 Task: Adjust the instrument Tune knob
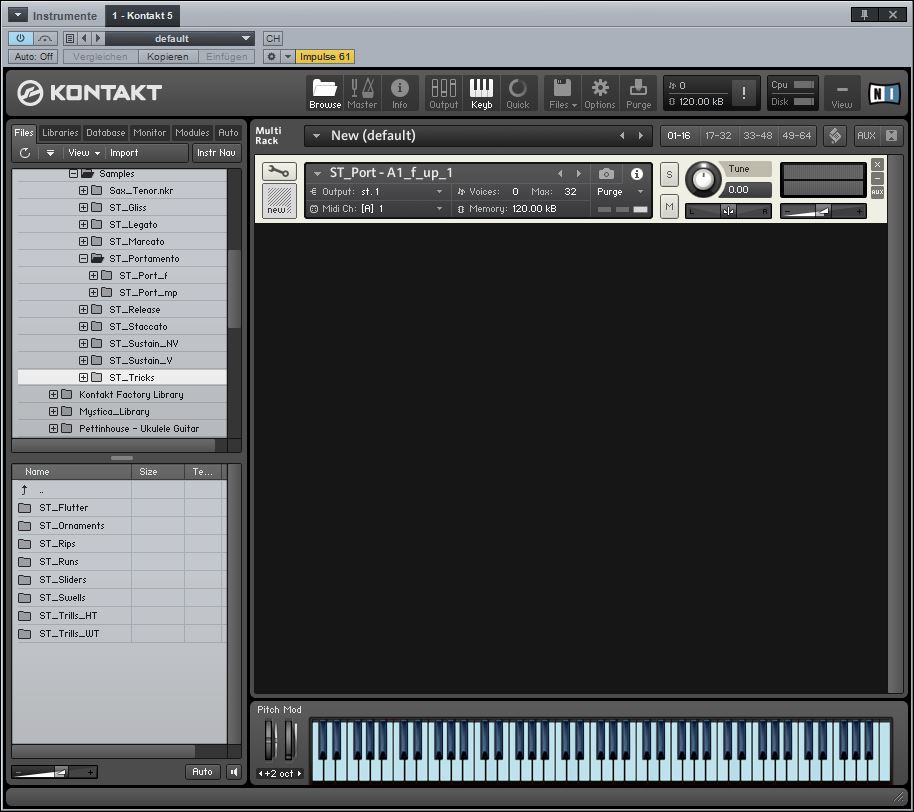[x=703, y=179]
